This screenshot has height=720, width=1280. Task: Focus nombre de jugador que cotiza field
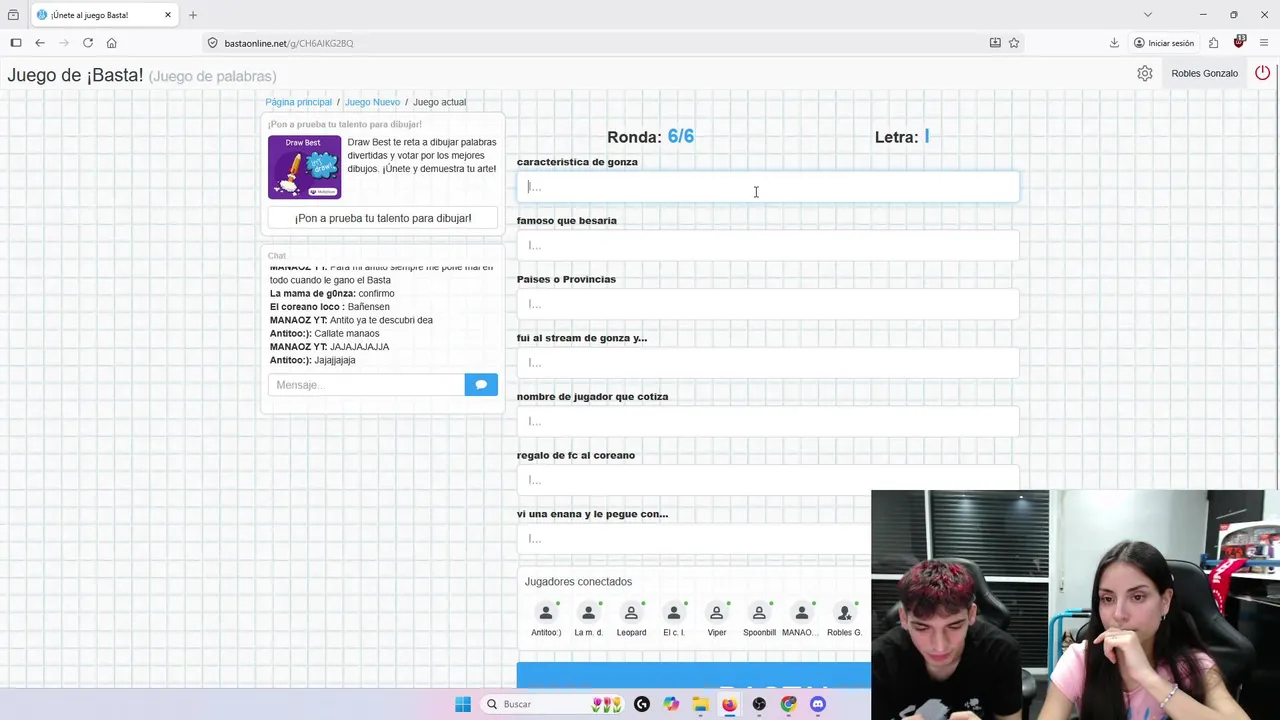point(768,422)
